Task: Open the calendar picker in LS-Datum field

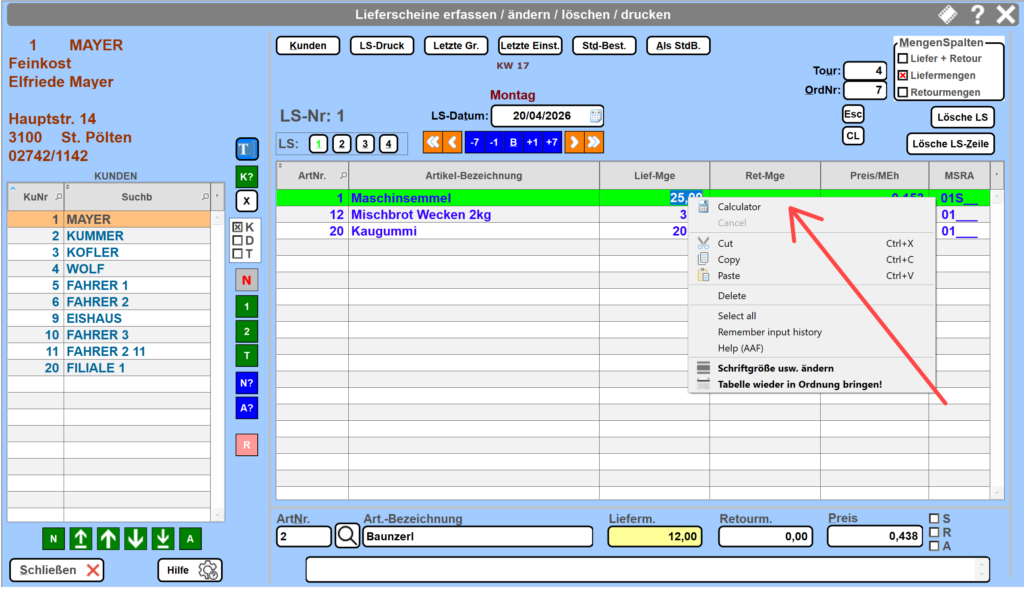Action: click(x=596, y=116)
